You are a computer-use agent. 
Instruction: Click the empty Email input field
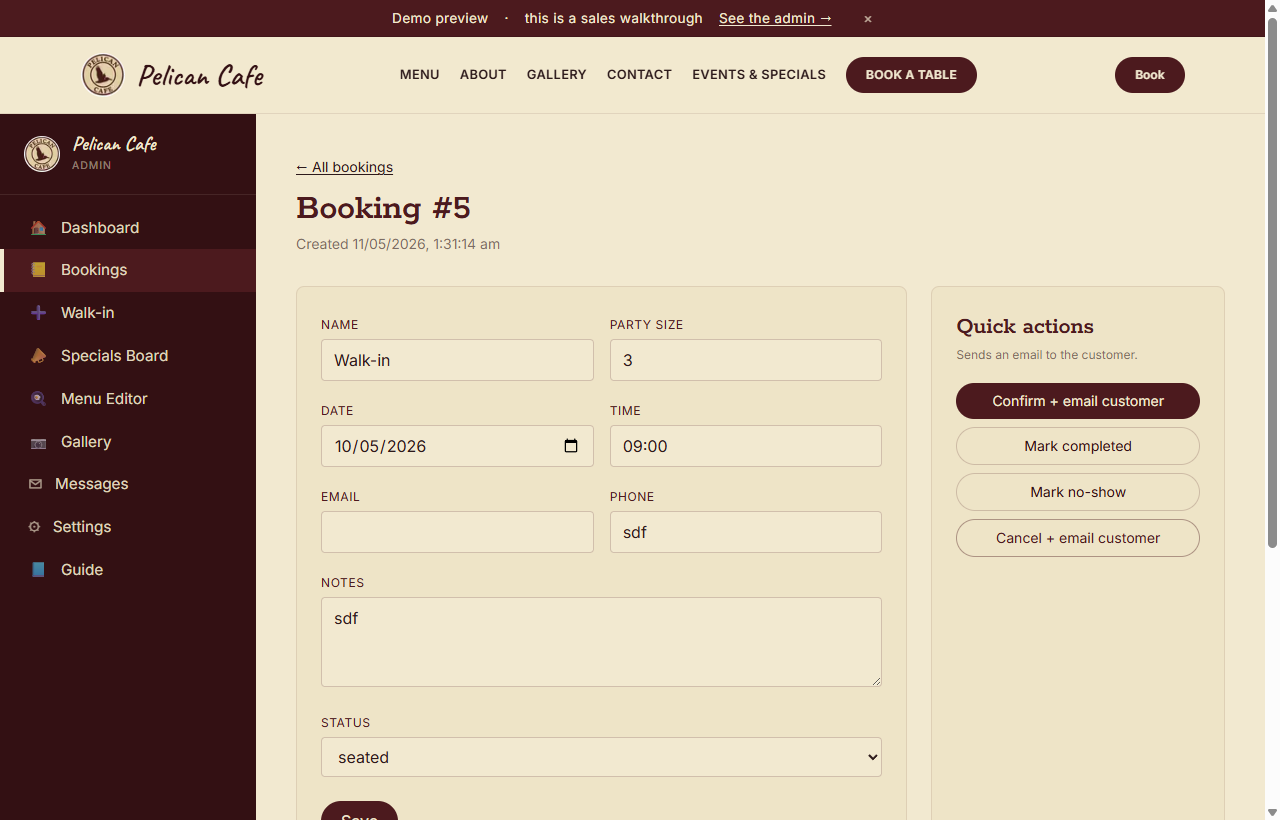coord(457,532)
